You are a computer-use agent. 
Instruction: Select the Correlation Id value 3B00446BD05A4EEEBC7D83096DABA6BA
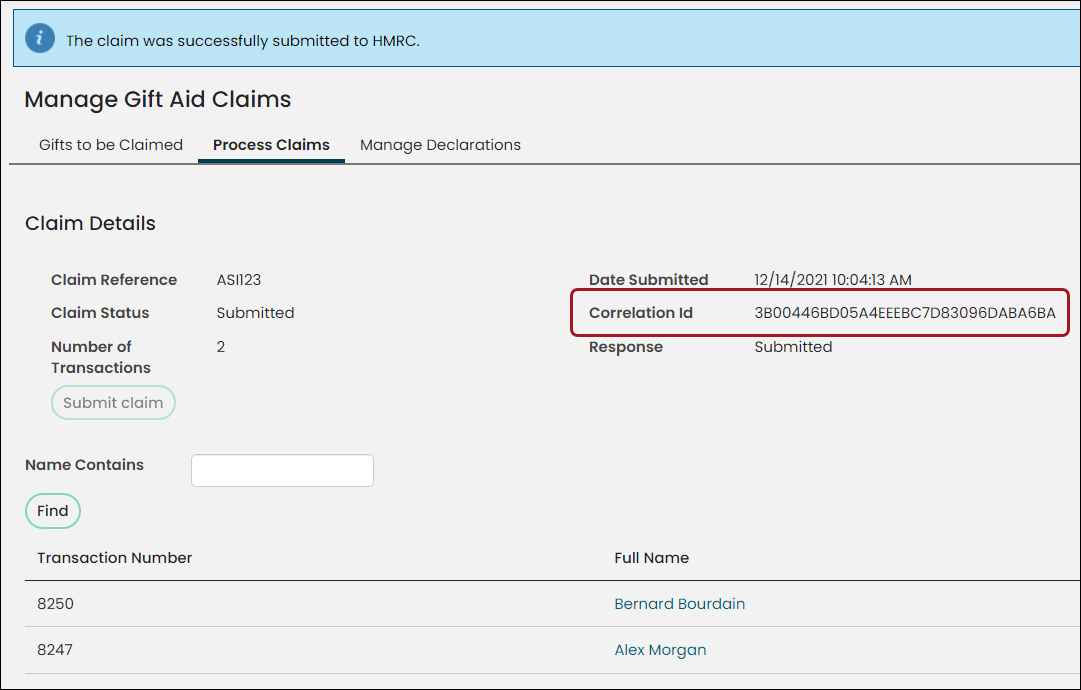(905, 313)
